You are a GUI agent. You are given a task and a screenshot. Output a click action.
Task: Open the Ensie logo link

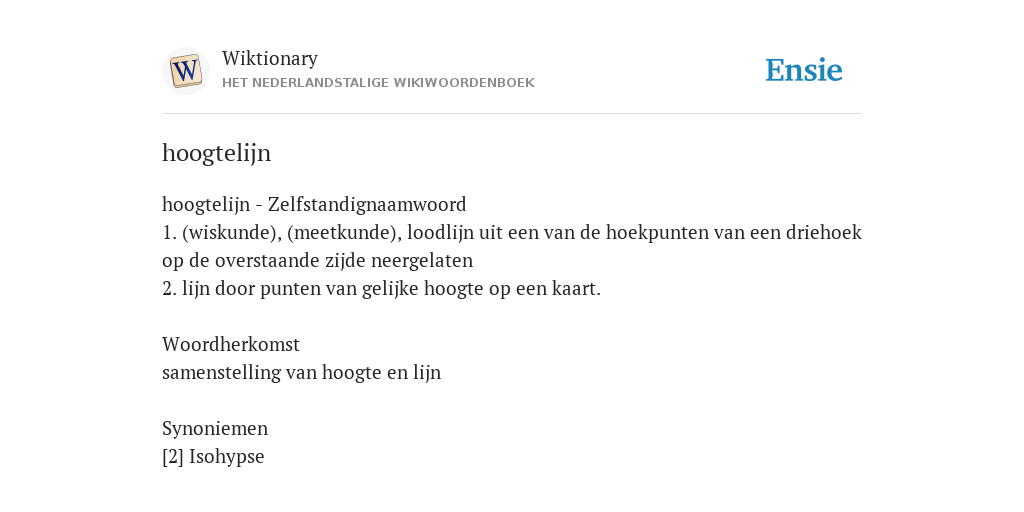(804, 71)
